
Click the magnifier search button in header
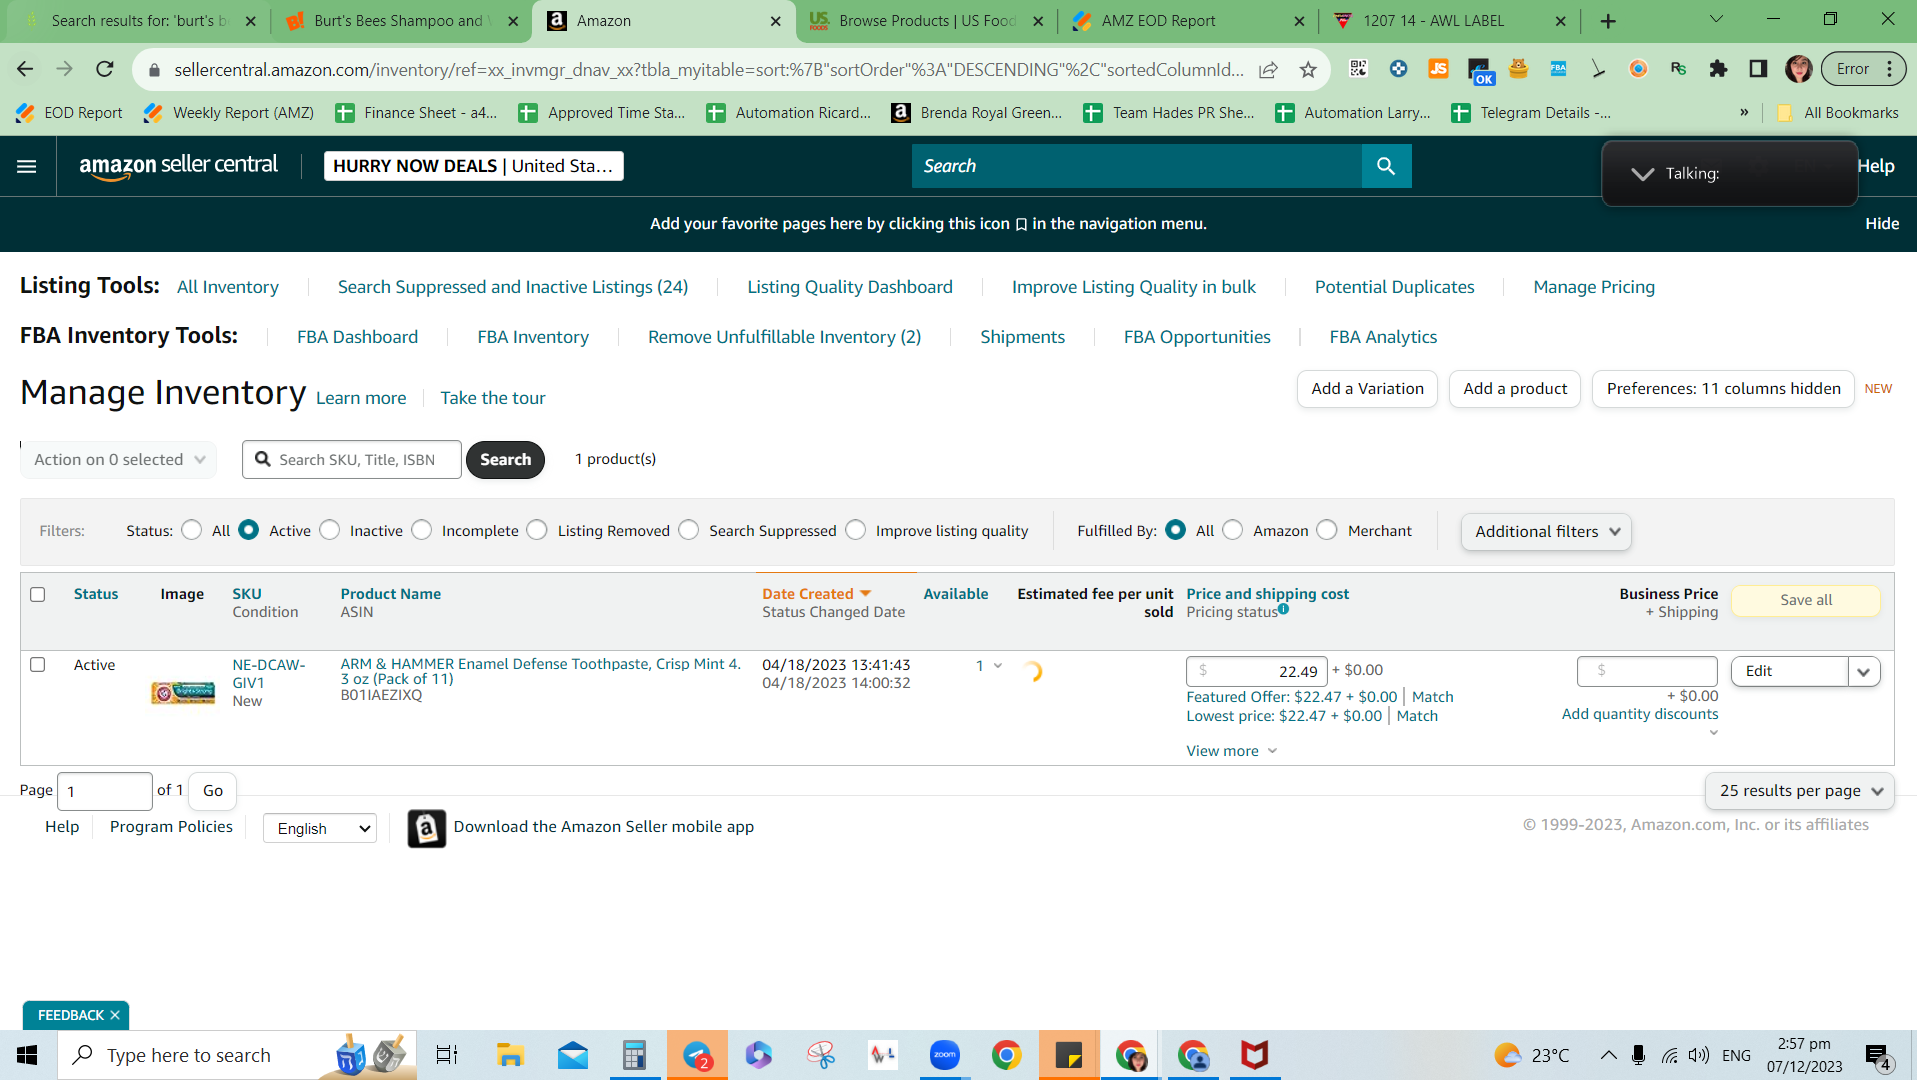(1386, 166)
